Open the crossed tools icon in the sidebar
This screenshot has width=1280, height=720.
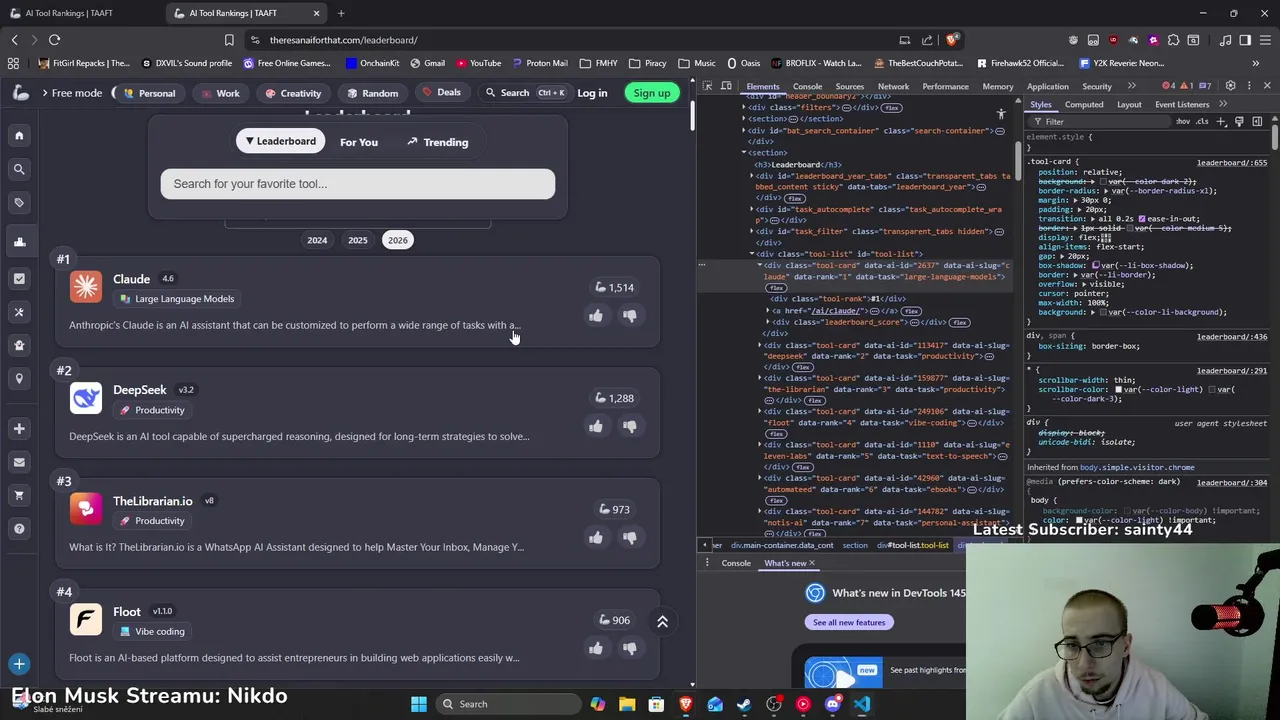click(19, 312)
